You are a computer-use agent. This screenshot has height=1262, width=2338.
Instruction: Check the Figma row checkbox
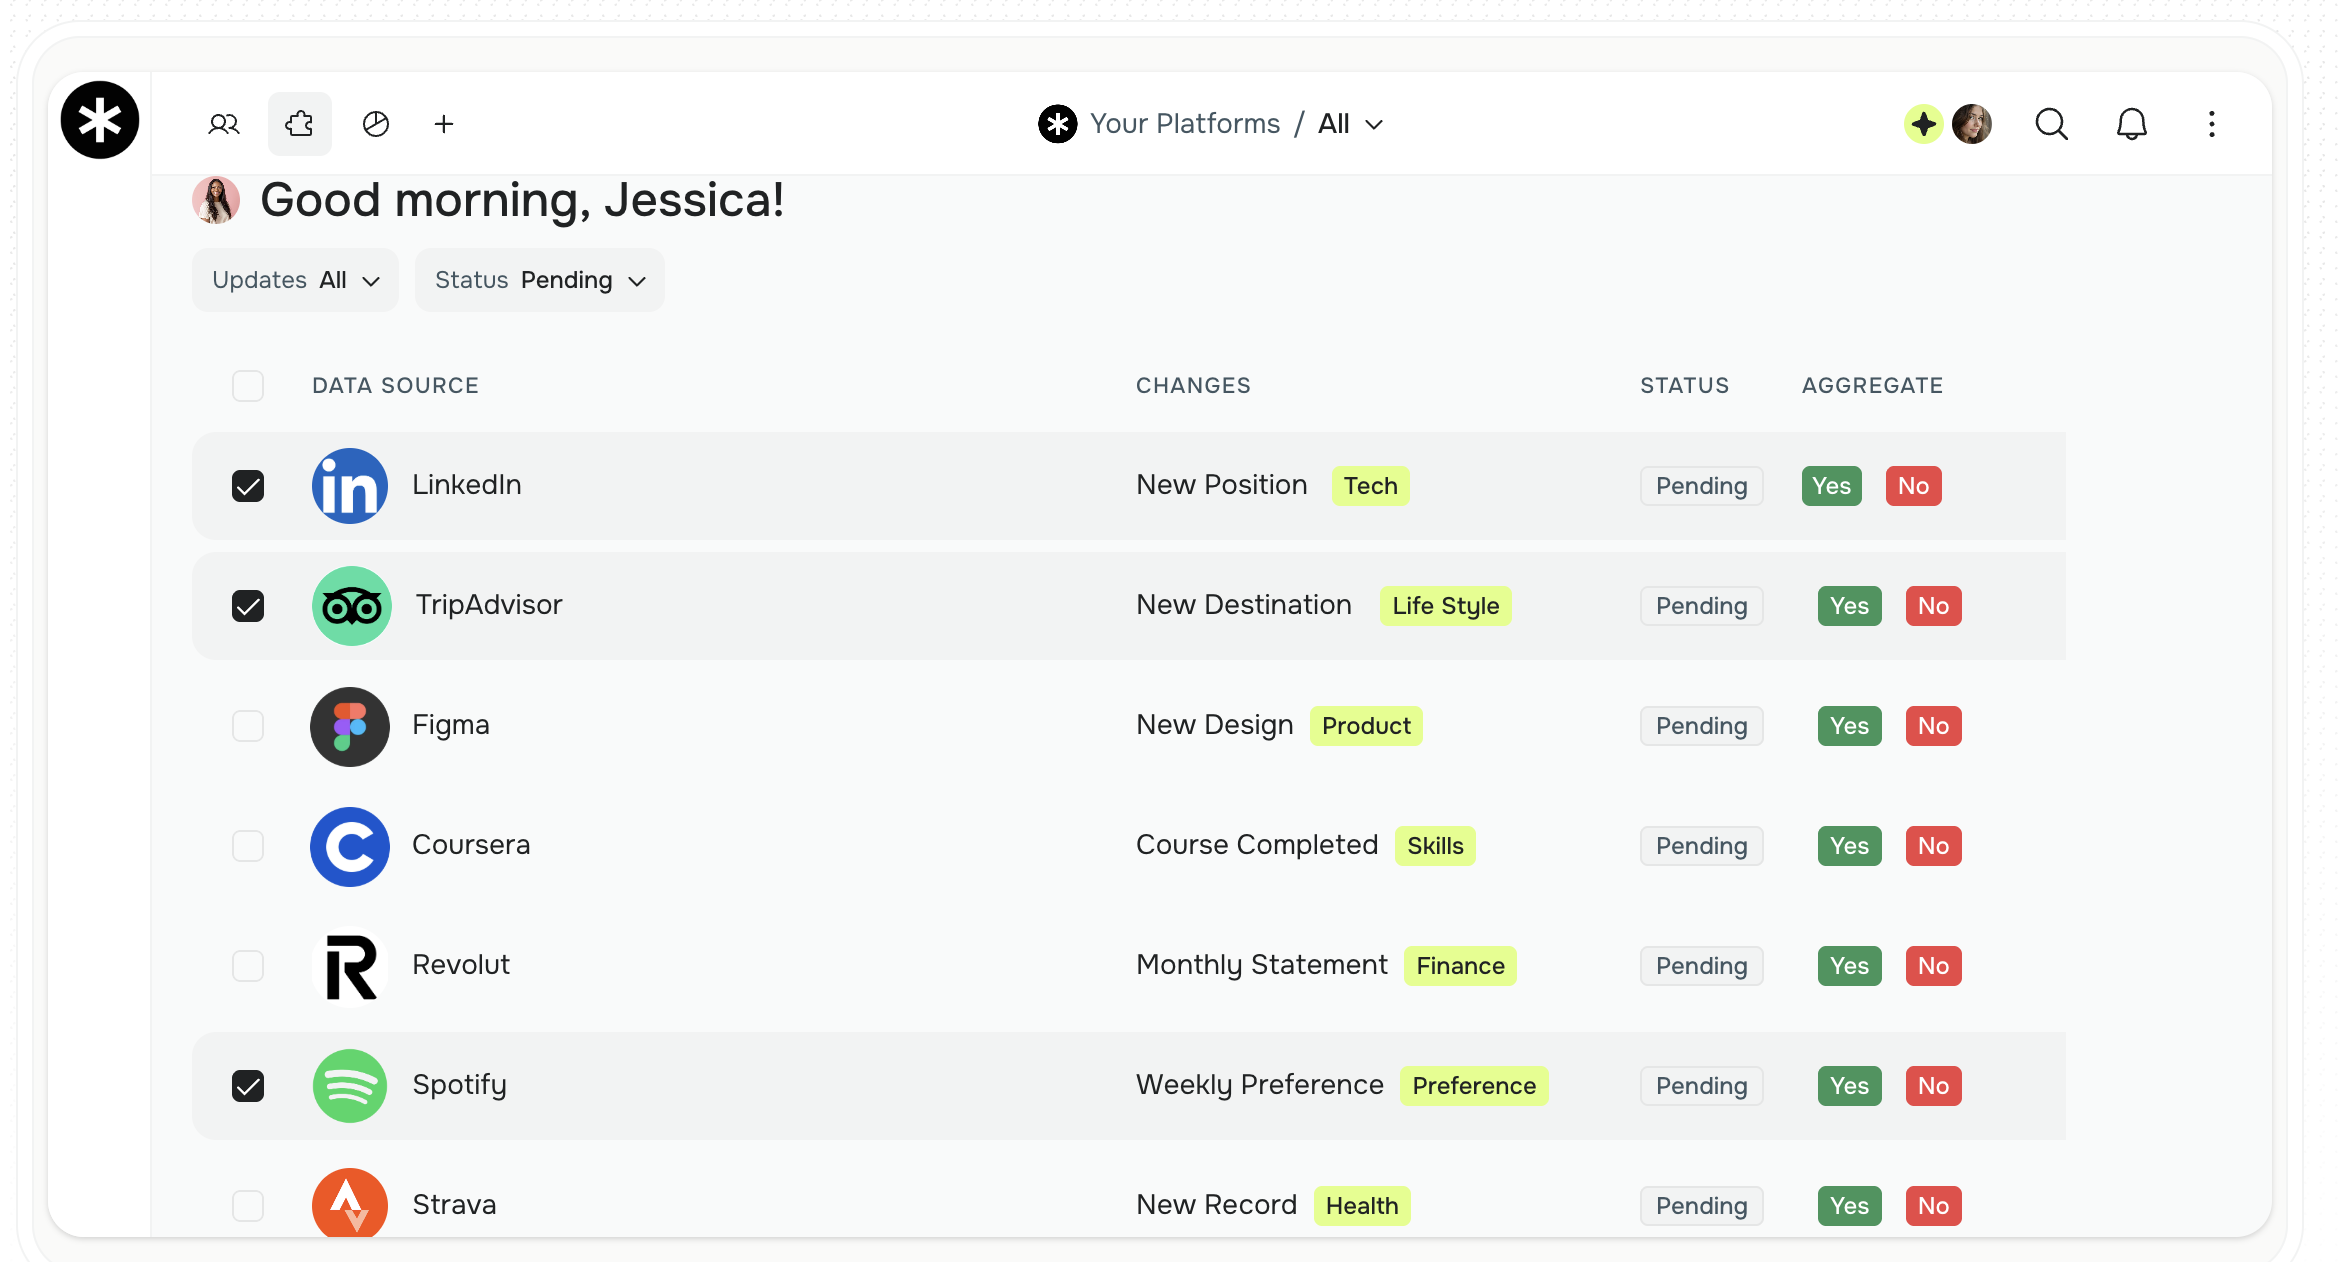248,726
